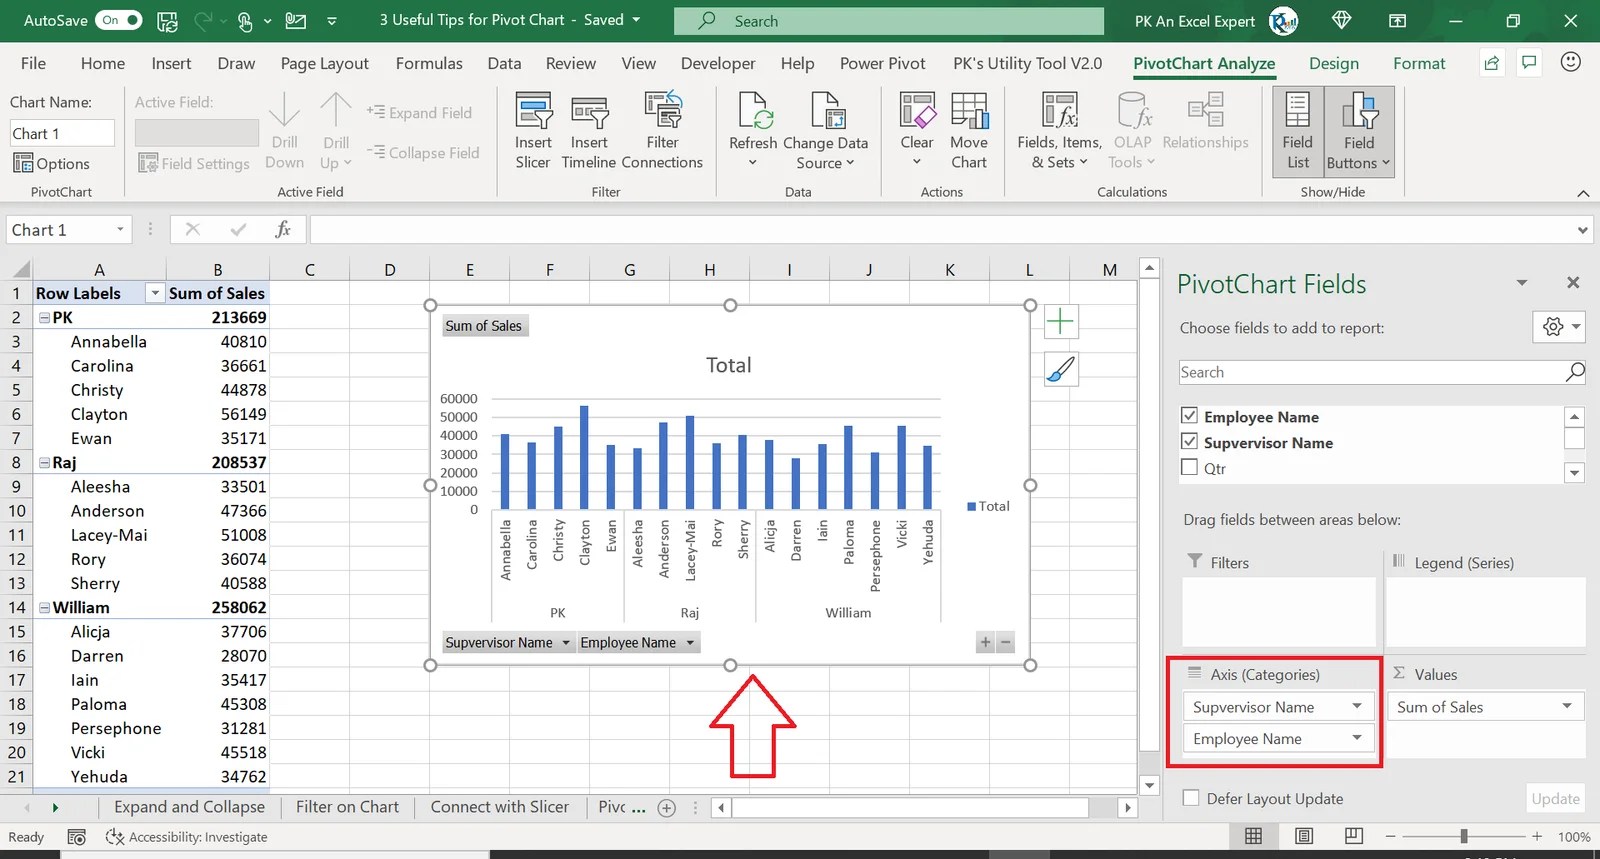Switch to Page Layout view icon
Viewport: 1600px width, 859px height.
(x=1304, y=836)
